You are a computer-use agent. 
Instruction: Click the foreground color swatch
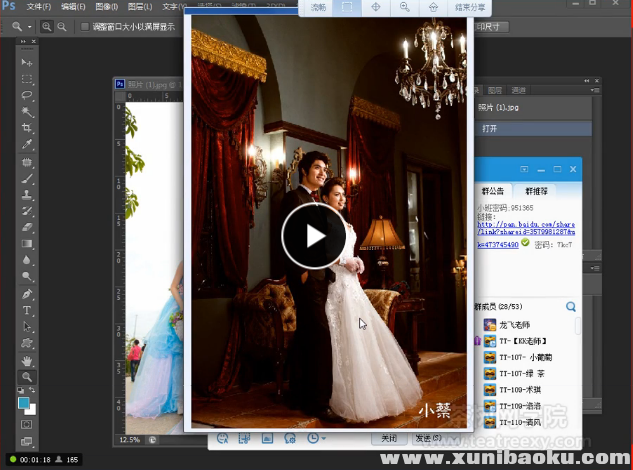[x=24, y=402]
